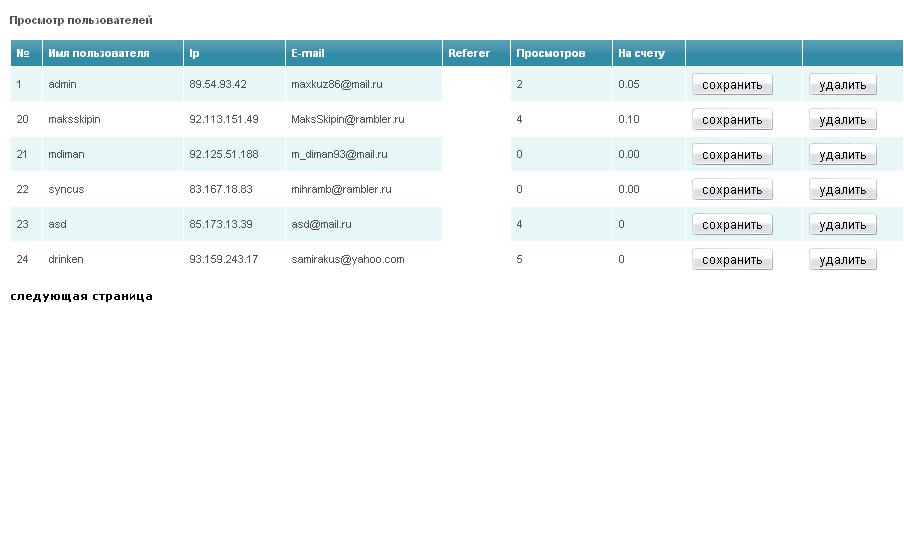This screenshot has height=534, width=904.
Task: Click email m_diman93@mail.ru
Action: [339, 154]
